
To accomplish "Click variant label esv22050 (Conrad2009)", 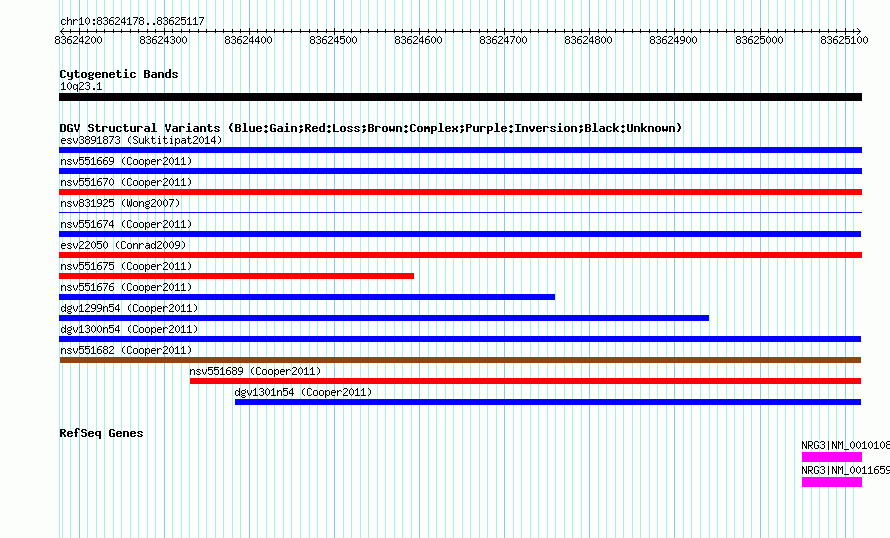I will (x=123, y=245).
